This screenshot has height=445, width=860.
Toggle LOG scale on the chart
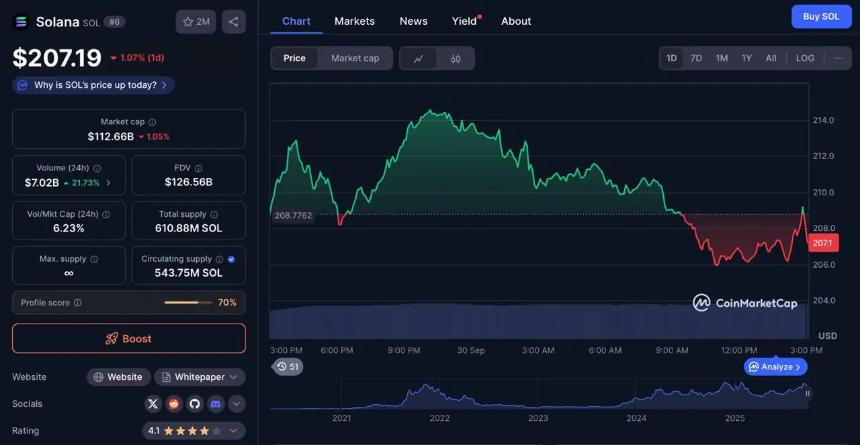(x=805, y=58)
